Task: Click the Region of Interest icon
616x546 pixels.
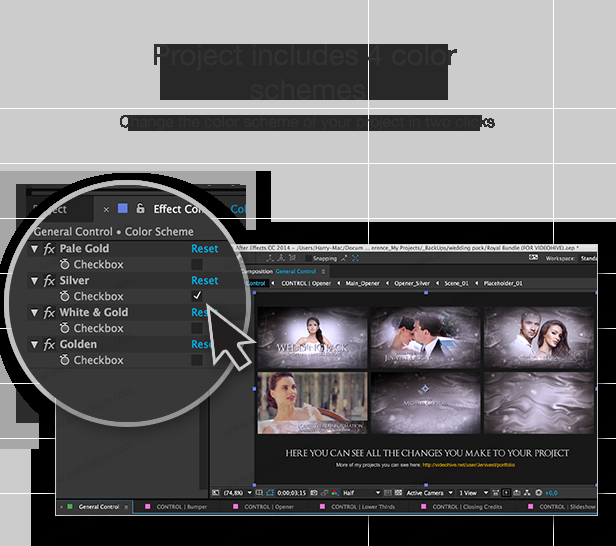Action: coord(388,493)
